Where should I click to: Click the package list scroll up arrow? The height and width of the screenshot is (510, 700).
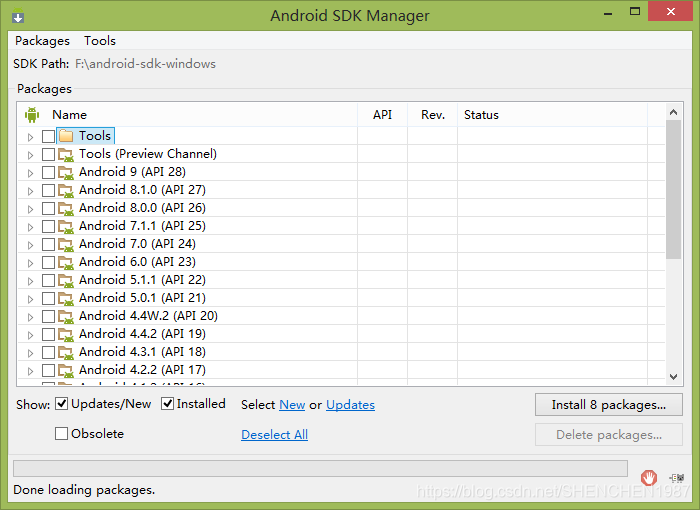tap(674, 112)
